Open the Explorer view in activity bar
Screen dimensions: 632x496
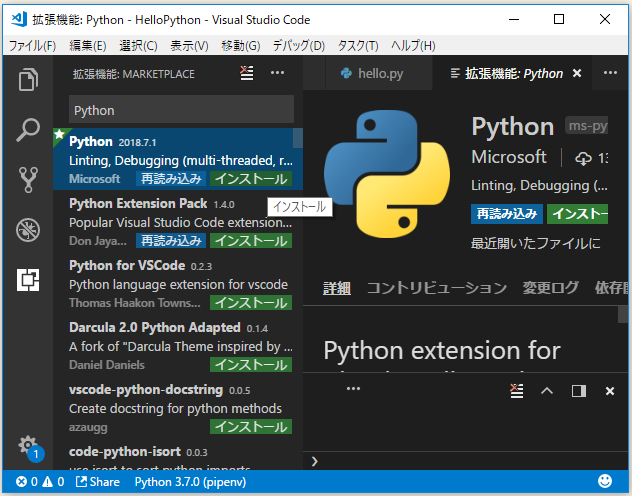[x=28, y=79]
